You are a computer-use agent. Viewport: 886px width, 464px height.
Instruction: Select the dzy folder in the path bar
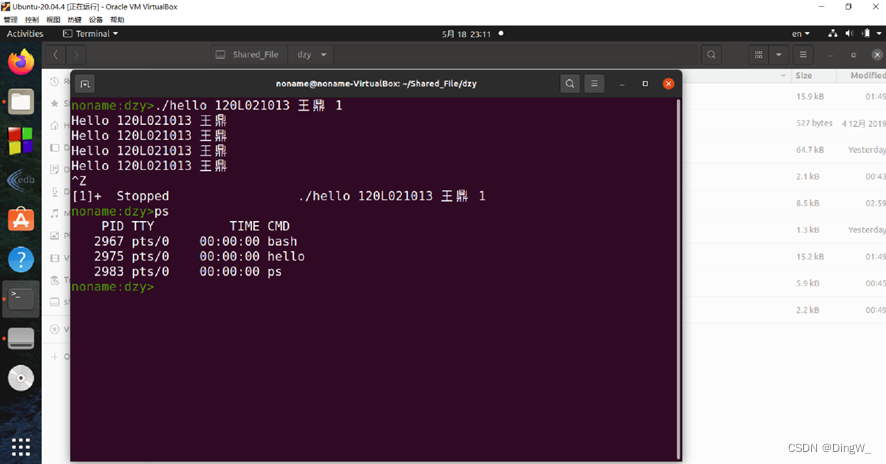pyautogui.click(x=305, y=55)
